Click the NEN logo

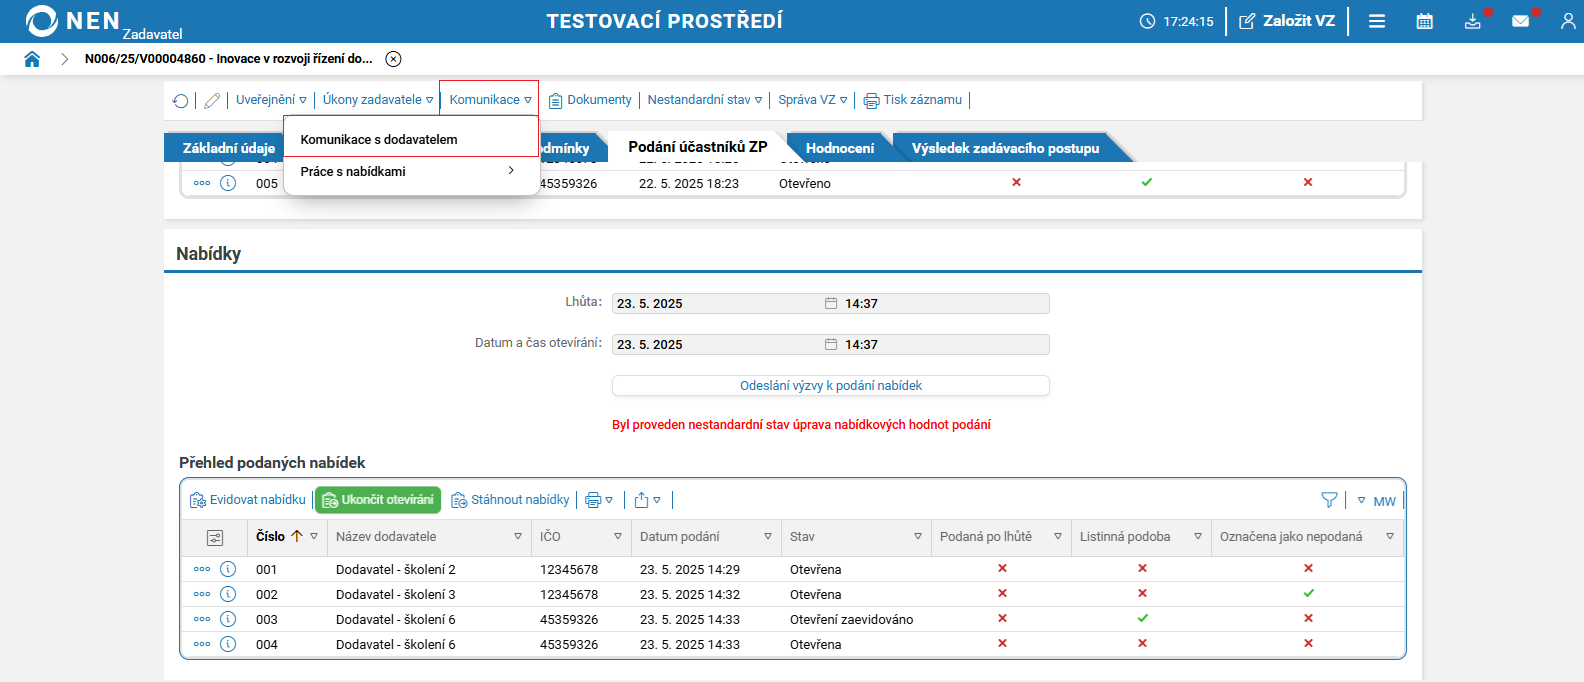pos(72,21)
